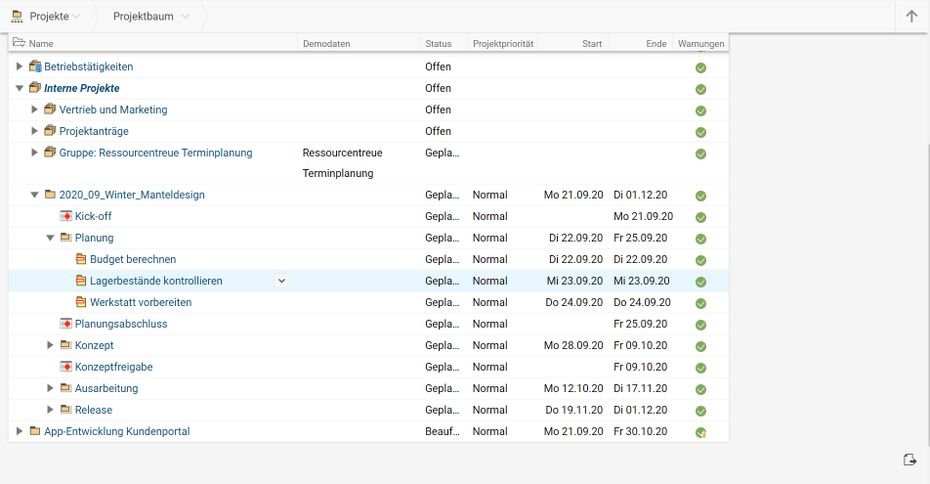The height and width of the screenshot is (484, 930).
Task: Click the Demodaten column header
Action: tap(326, 43)
